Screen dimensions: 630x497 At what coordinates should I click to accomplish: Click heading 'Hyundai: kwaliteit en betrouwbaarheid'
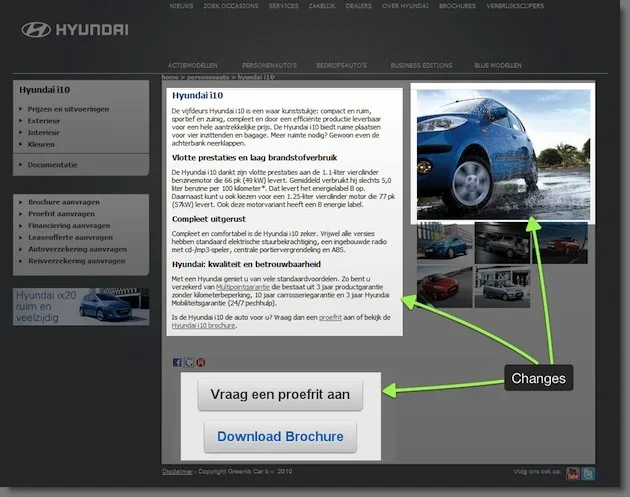click(246, 264)
